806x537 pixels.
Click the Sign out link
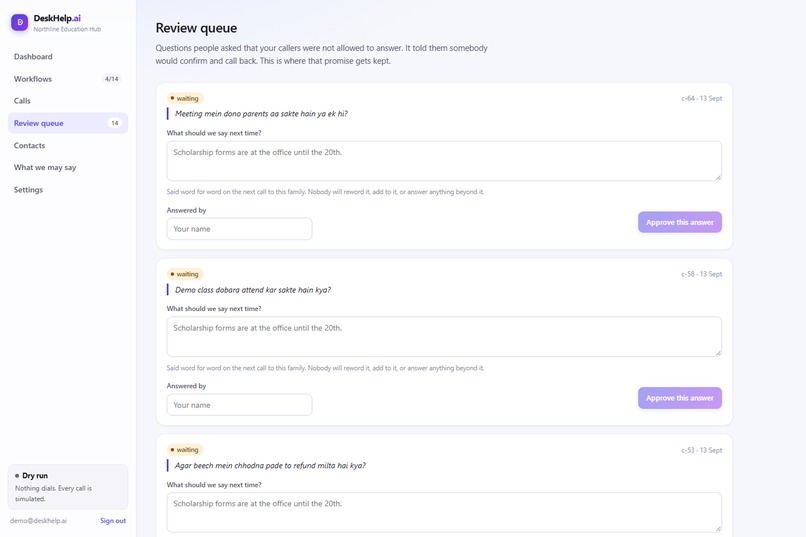coord(113,521)
